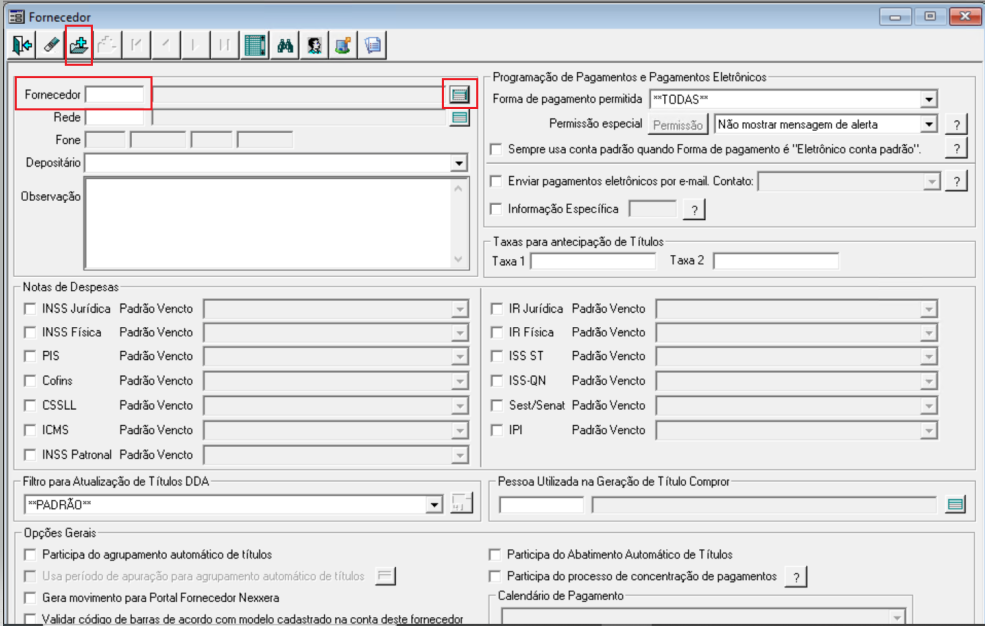Click the documents pages toolbar icon
This screenshot has width=985, height=626.
coord(373,45)
